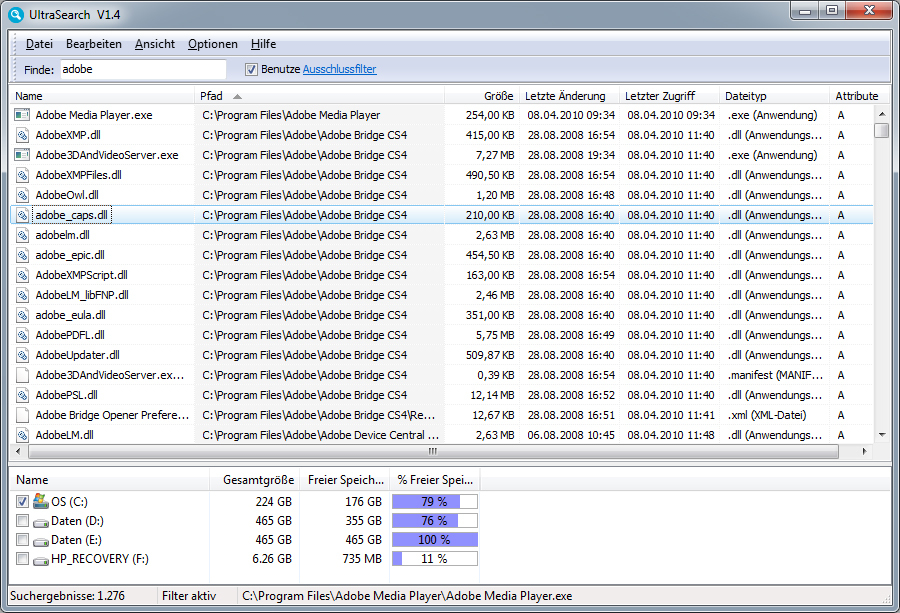Select the adobe_epic.dll file icon
This screenshot has height=613, width=900.
(22, 255)
